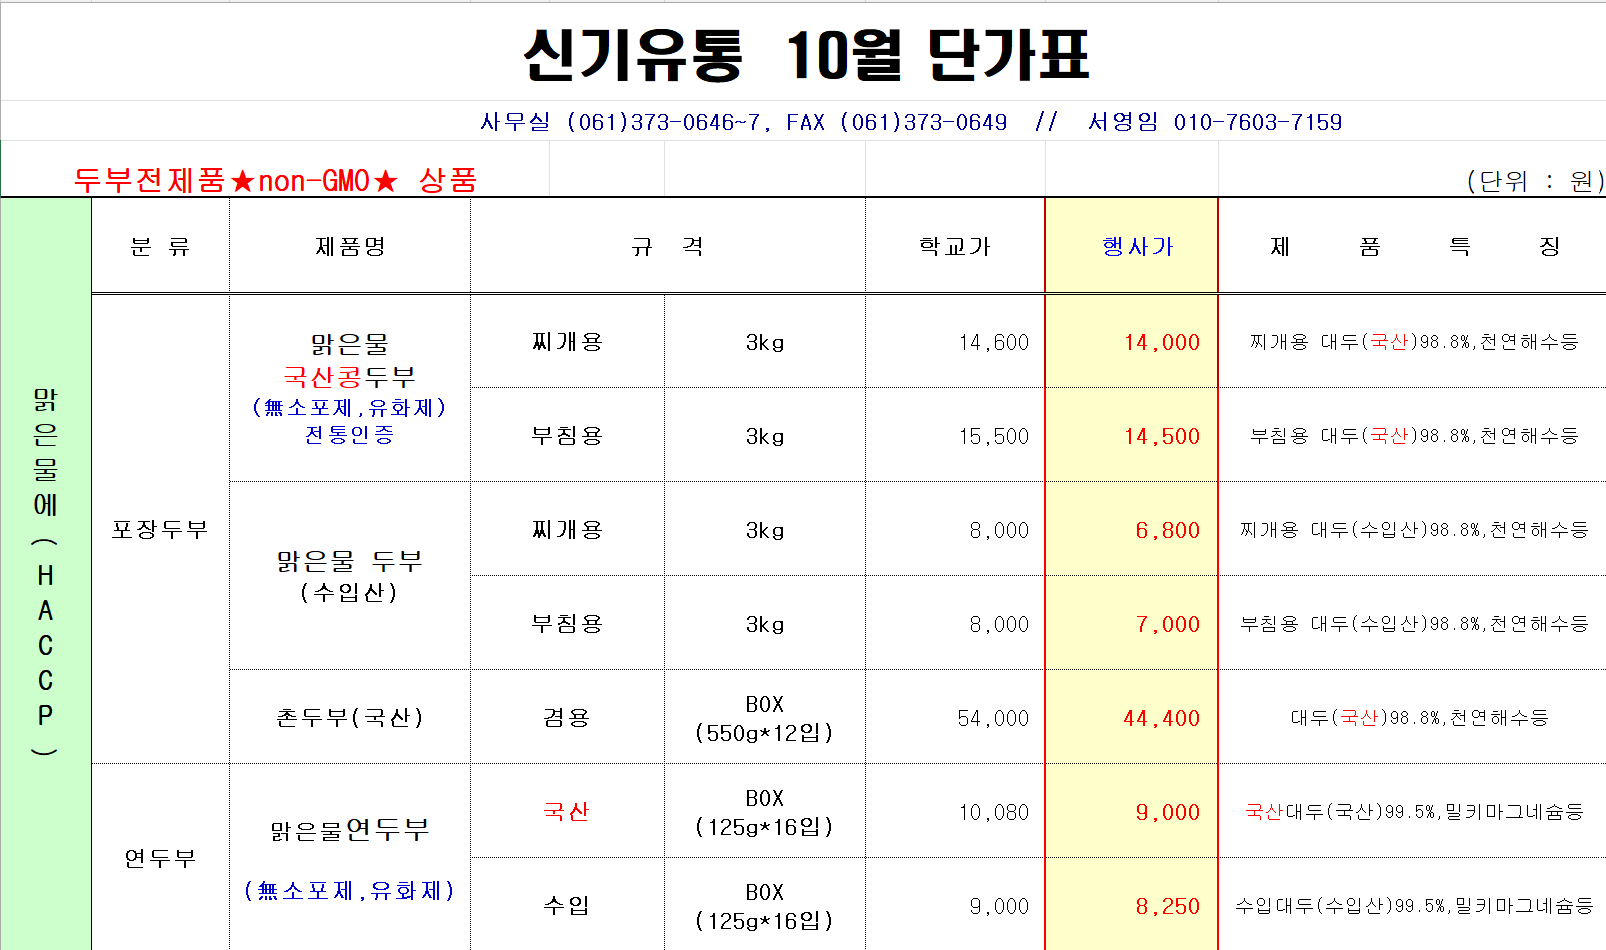The image size is (1606, 950).
Task: Click the 학교가 column header
Action: pyautogui.click(x=954, y=246)
